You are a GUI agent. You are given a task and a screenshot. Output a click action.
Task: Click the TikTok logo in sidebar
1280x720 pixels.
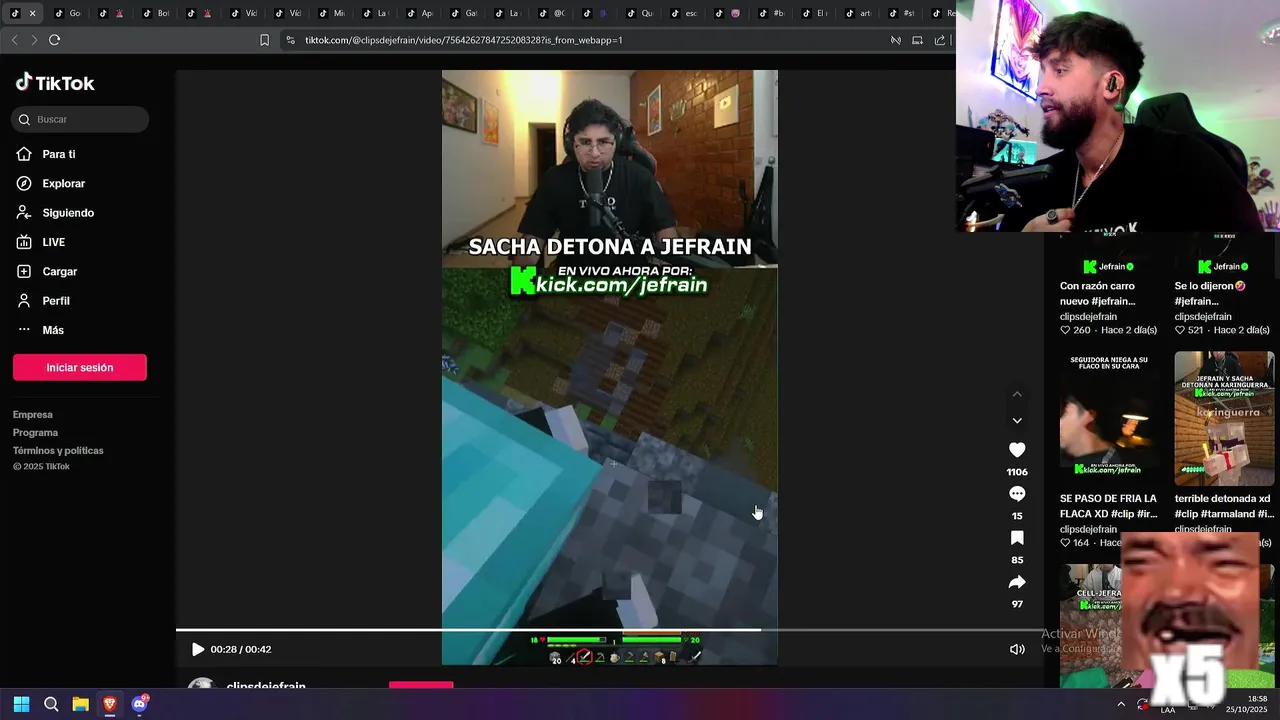55,83
